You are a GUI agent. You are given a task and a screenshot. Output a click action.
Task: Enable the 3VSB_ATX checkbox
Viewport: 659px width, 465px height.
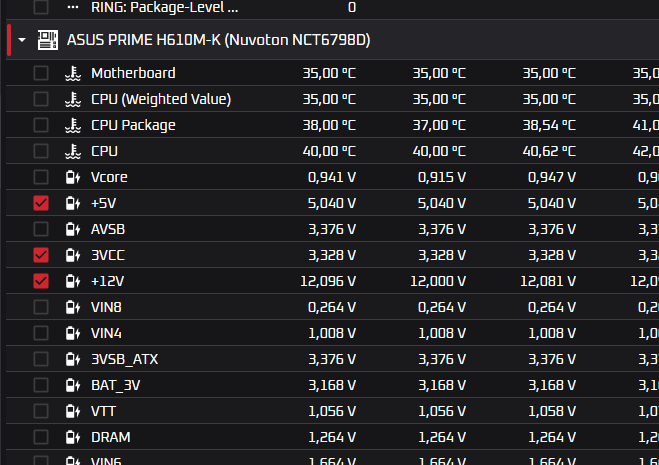[41, 359]
